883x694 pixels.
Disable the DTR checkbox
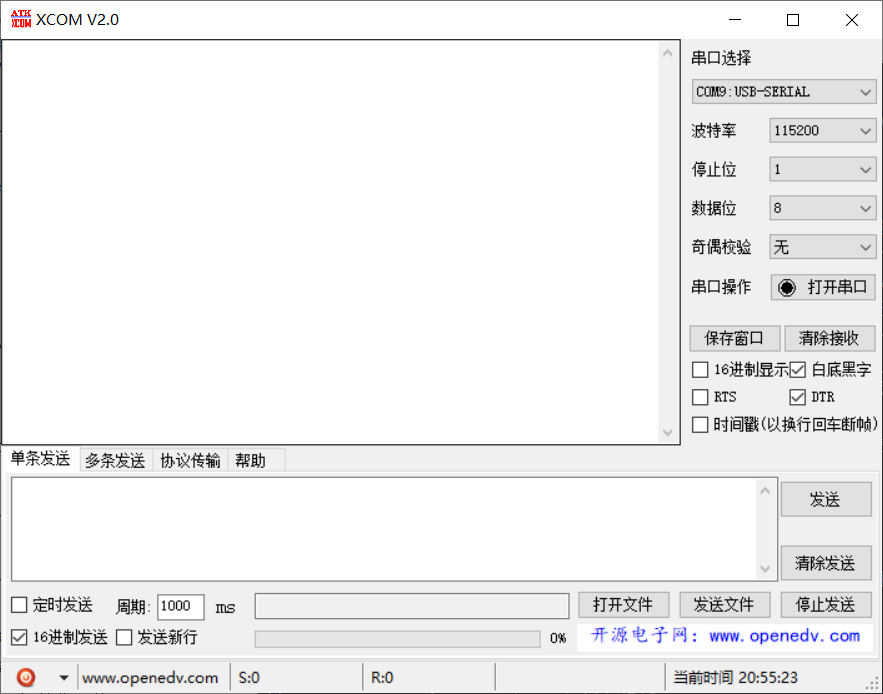click(798, 396)
